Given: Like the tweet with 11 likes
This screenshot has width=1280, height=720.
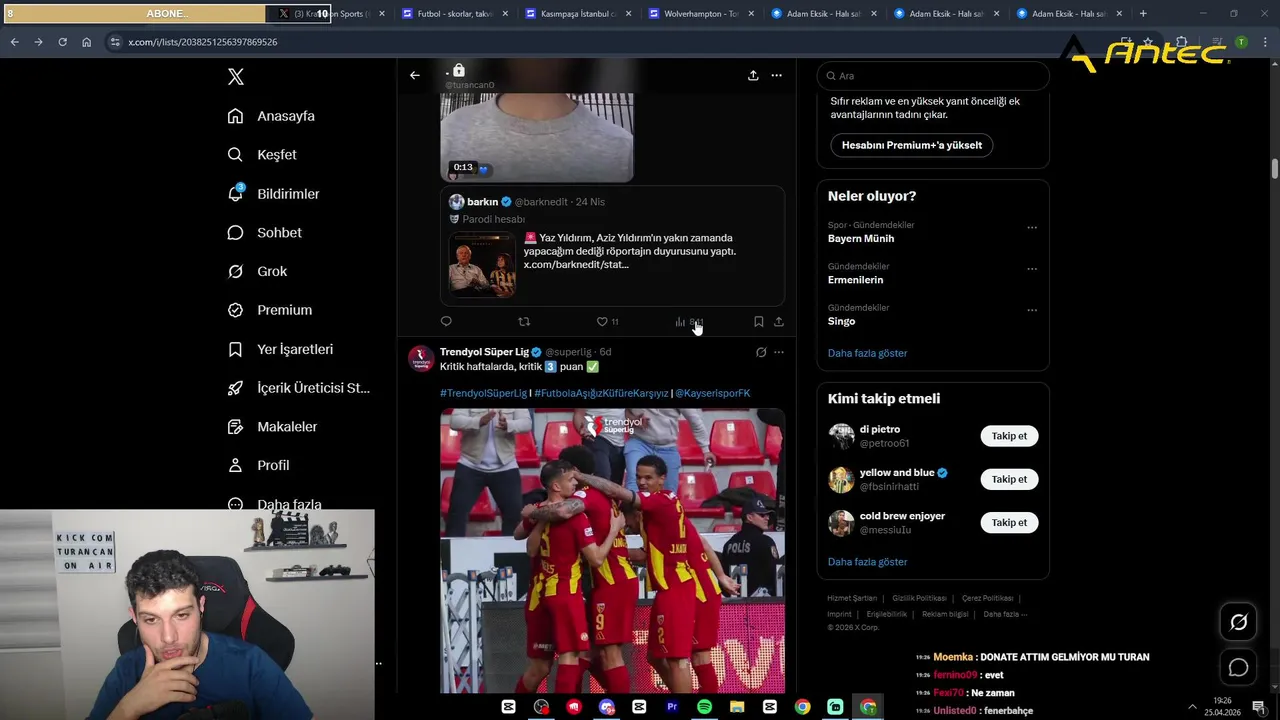Looking at the screenshot, I should click(607, 322).
